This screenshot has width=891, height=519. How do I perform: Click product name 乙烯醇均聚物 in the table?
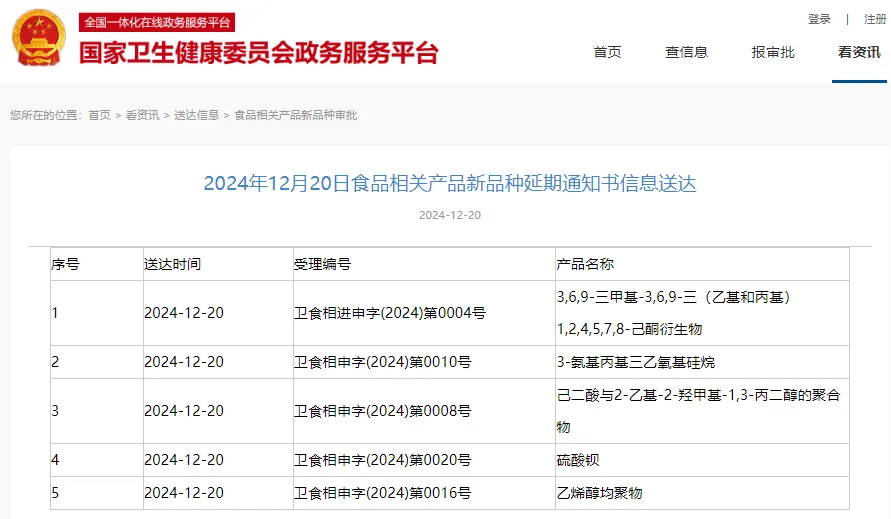[x=599, y=493]
